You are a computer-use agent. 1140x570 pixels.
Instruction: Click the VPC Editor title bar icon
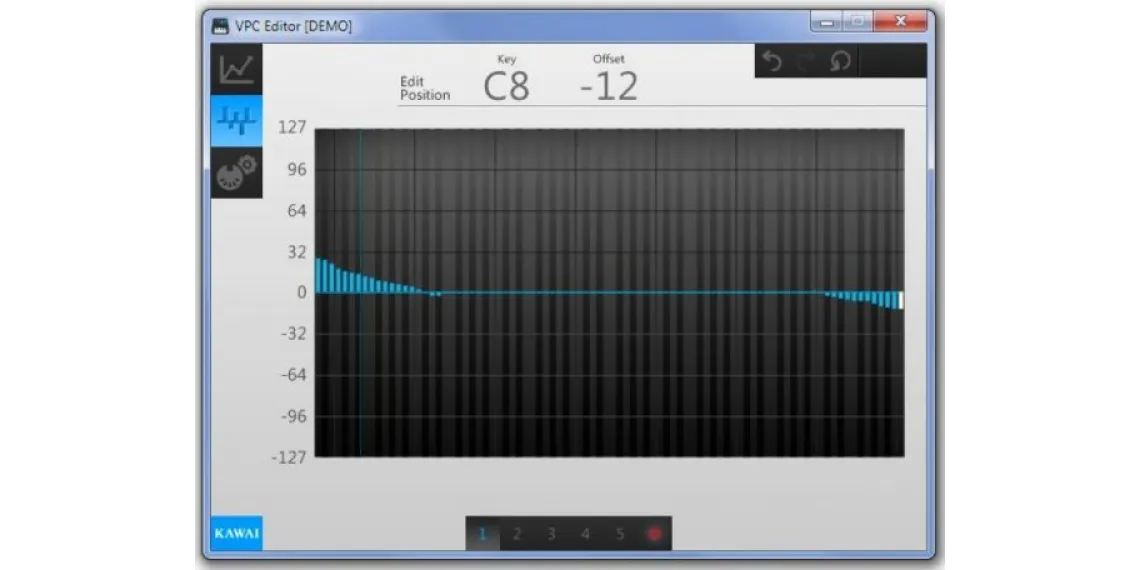pos(220,26)
